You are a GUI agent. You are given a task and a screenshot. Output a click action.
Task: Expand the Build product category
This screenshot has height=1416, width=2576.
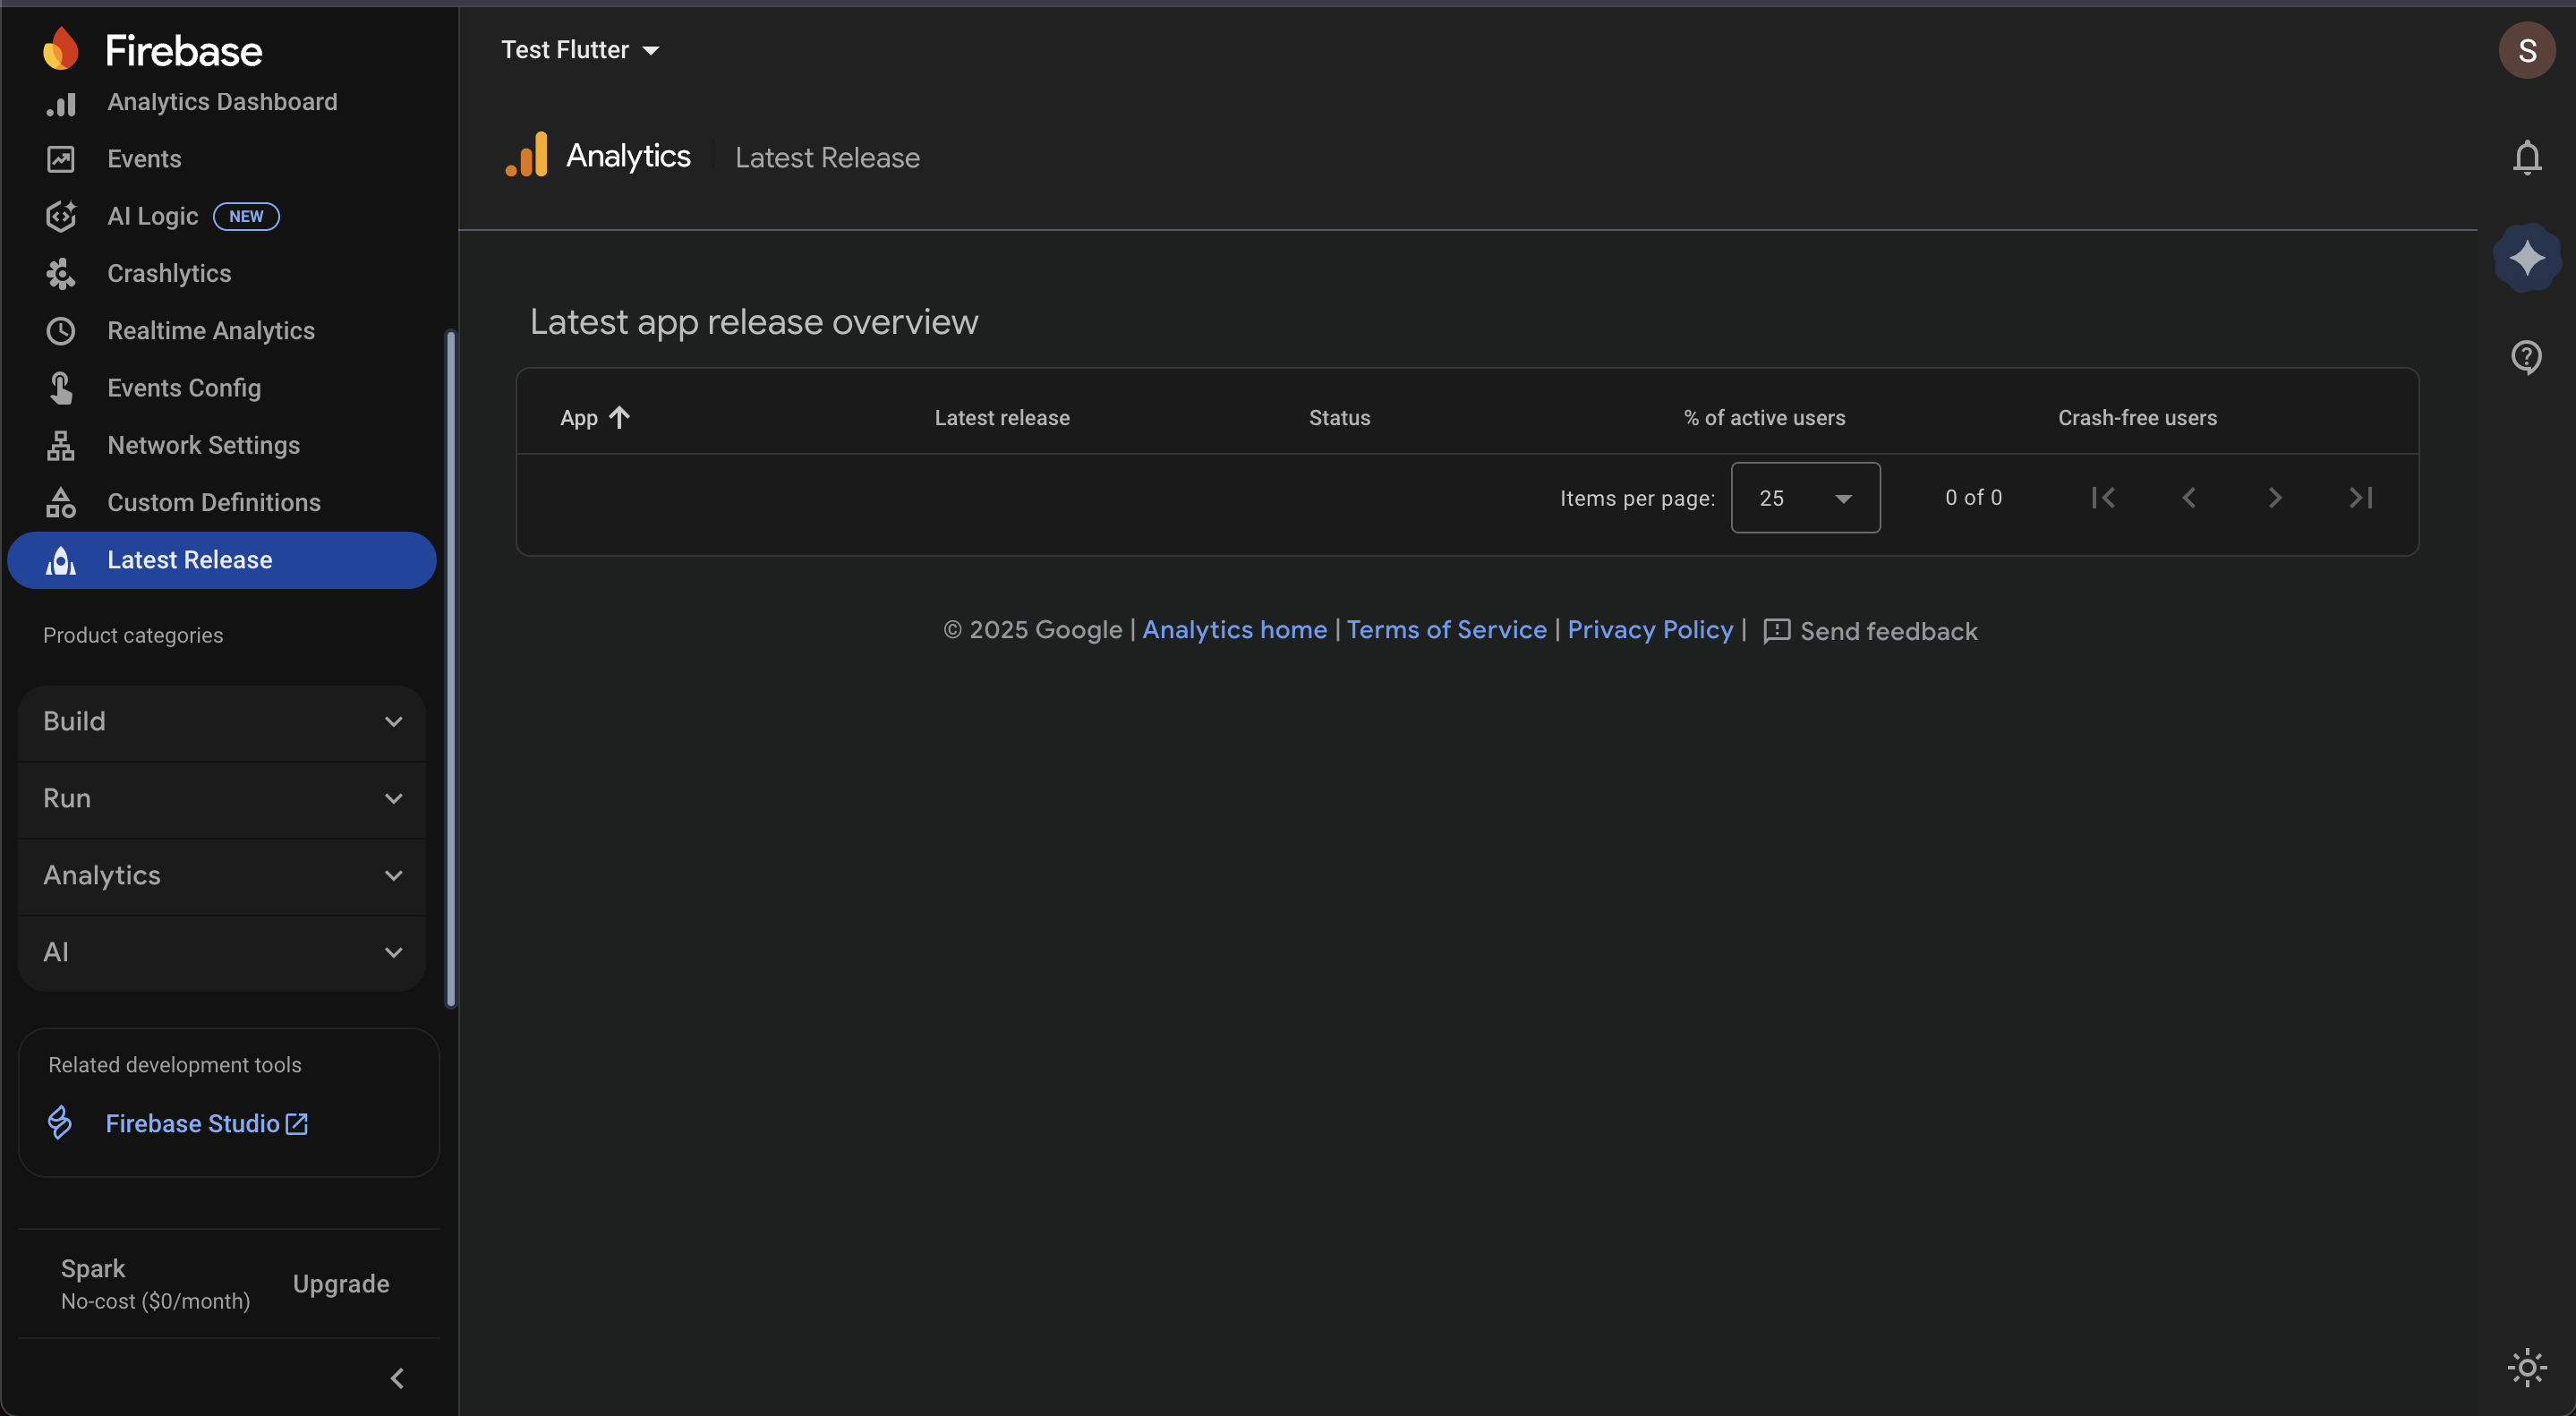[x=222, y=721]
